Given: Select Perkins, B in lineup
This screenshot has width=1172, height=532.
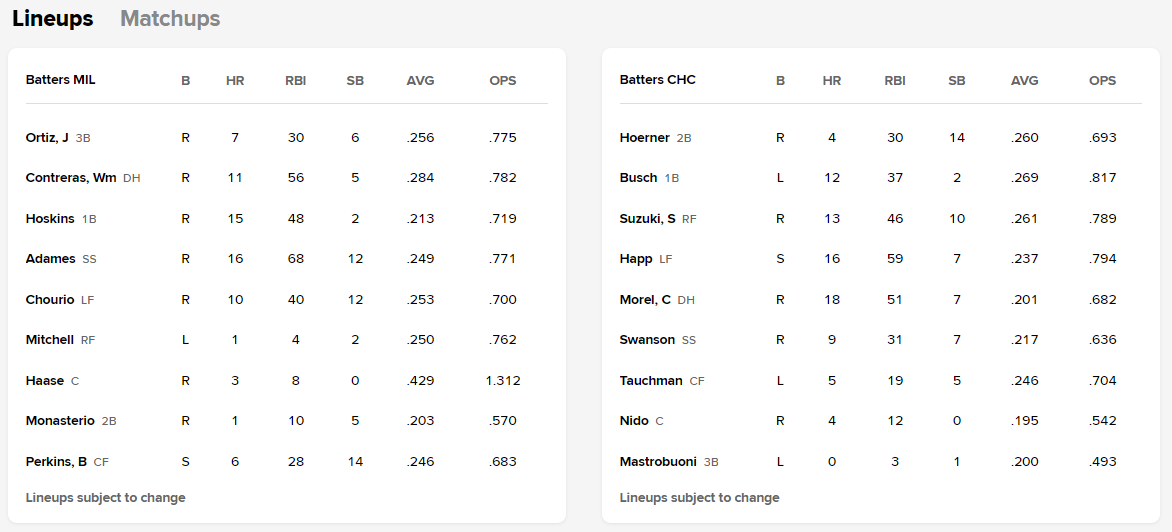Looking at the screenshot, I should [56, 462].
